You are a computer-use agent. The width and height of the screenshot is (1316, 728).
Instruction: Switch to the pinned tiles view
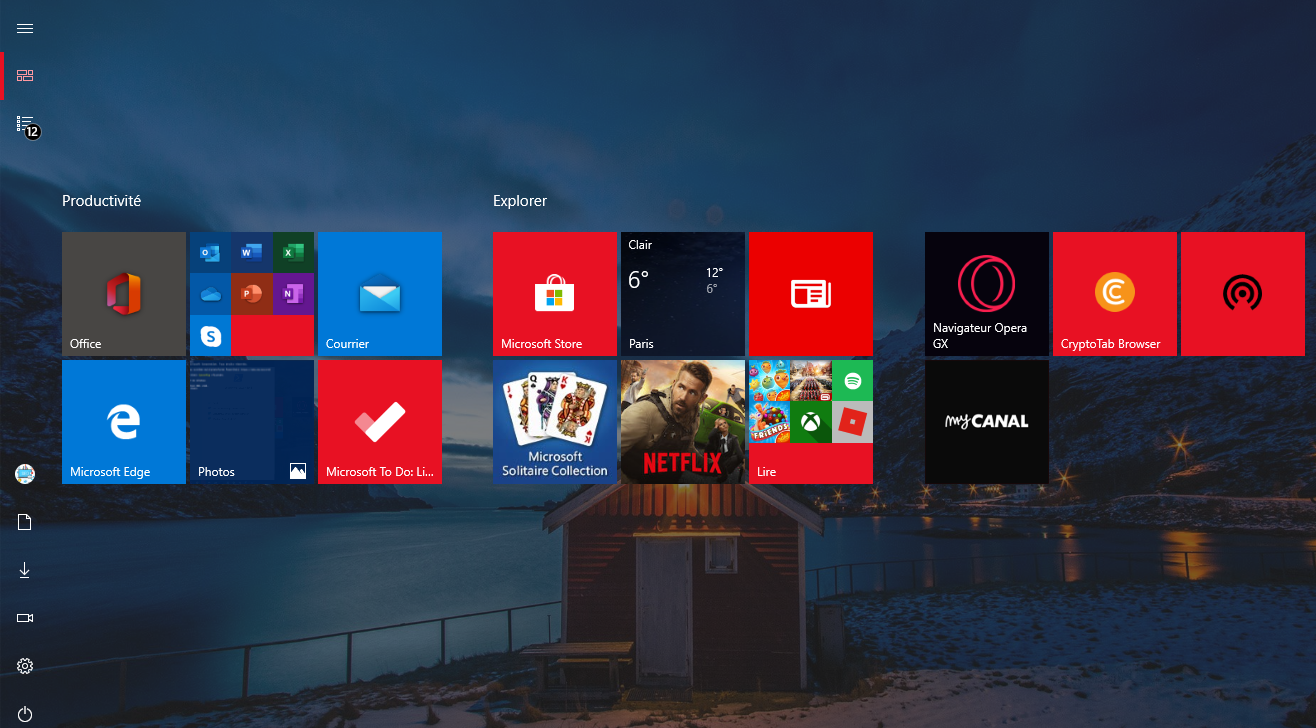pyautogui.click(x=25, y=75)
